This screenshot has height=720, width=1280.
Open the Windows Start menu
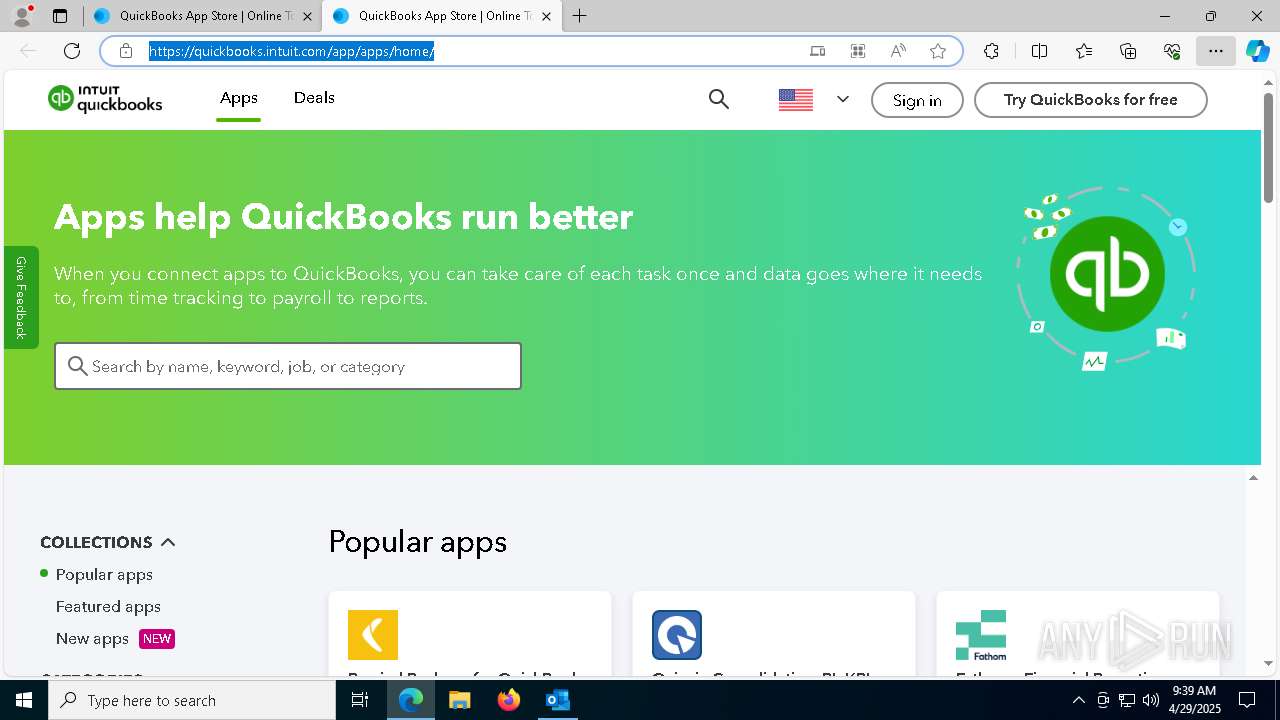tap(24, 700)
